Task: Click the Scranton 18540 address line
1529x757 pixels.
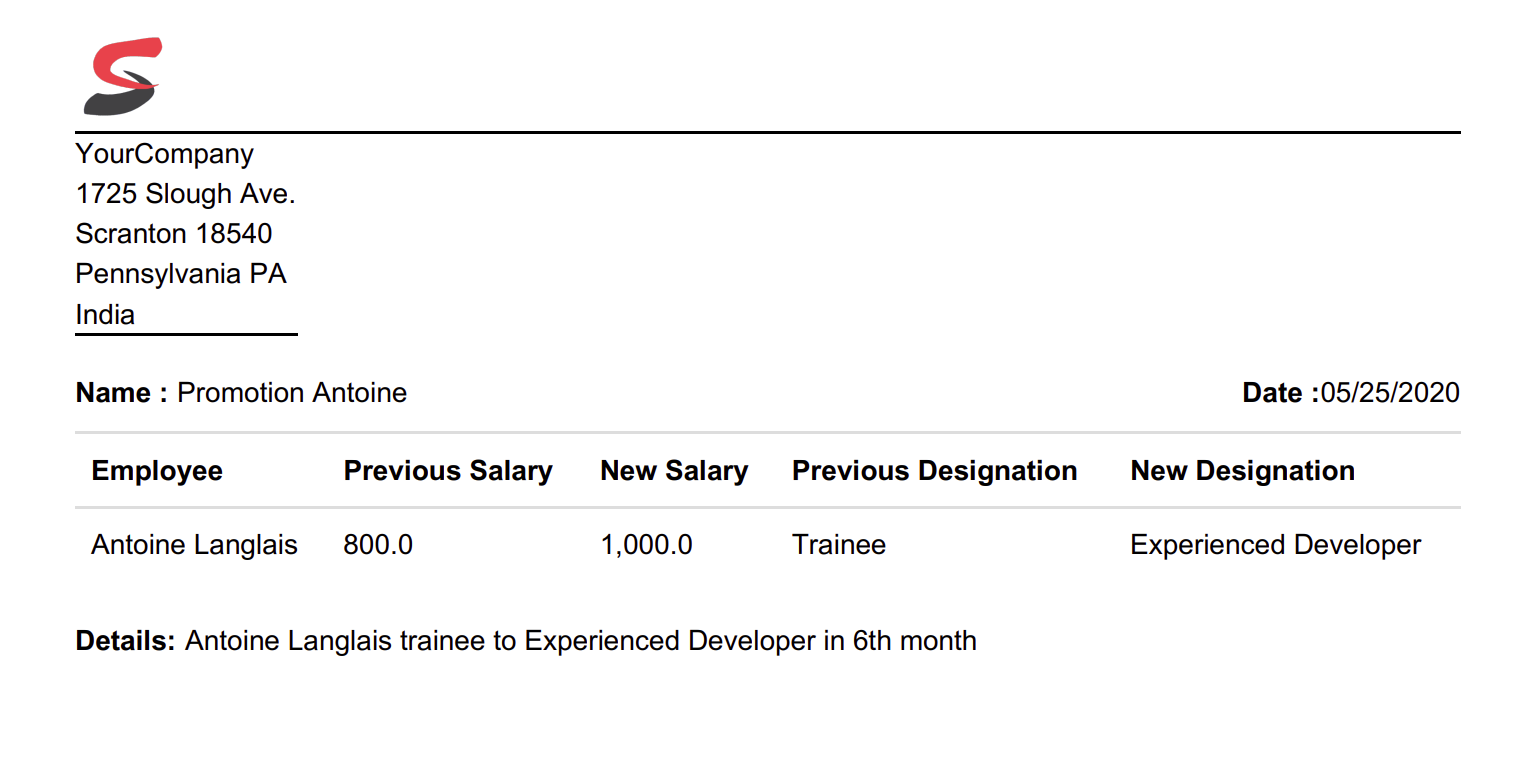Action: pyautogui.click(x=174, y=234)
